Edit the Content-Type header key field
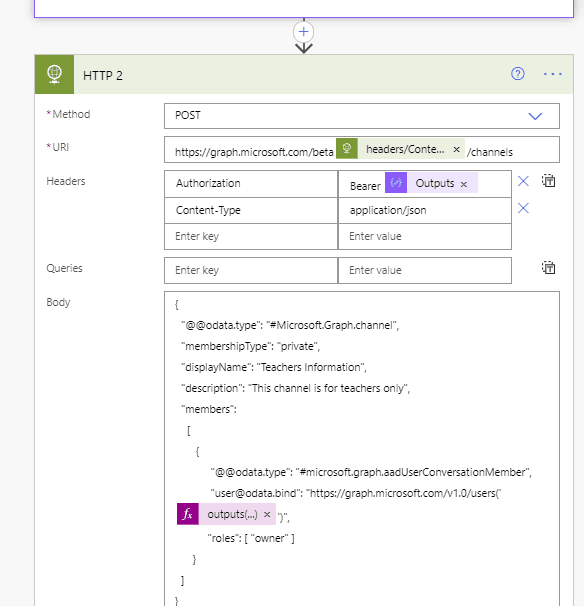The width and height of the screenshot is (584, 606). (251, 211)
